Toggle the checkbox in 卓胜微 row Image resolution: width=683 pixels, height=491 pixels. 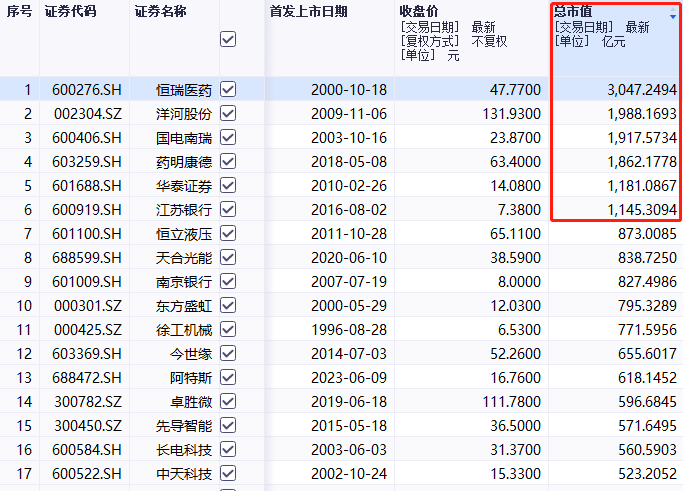pyautogui.click(x=228, y=401)
